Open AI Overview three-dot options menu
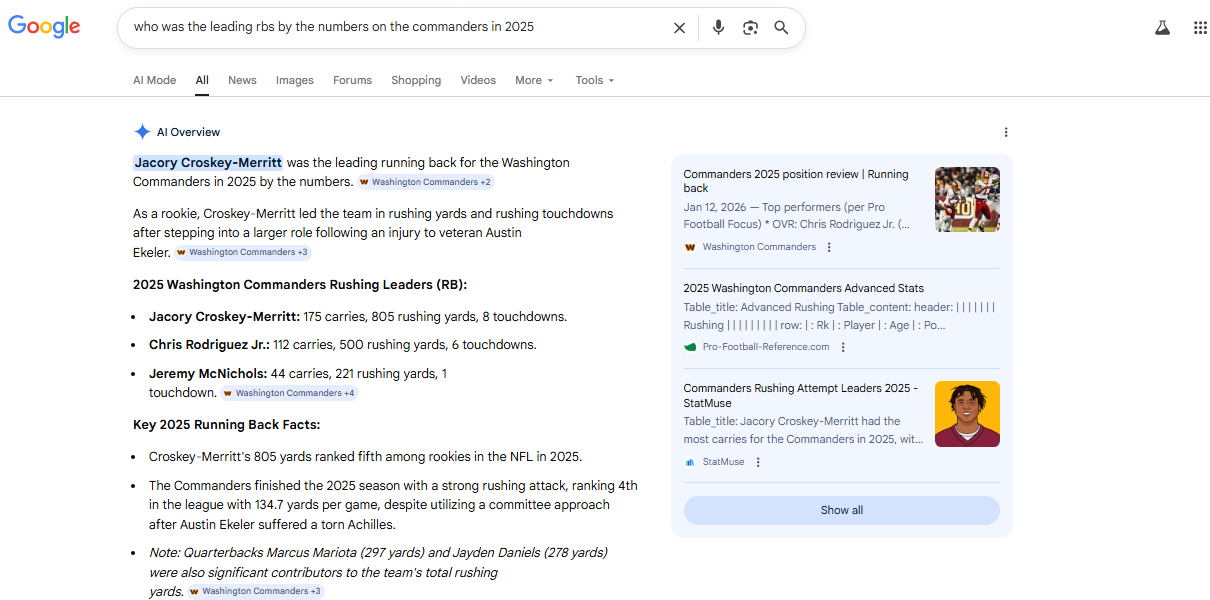 click(x=1006, y=132)
